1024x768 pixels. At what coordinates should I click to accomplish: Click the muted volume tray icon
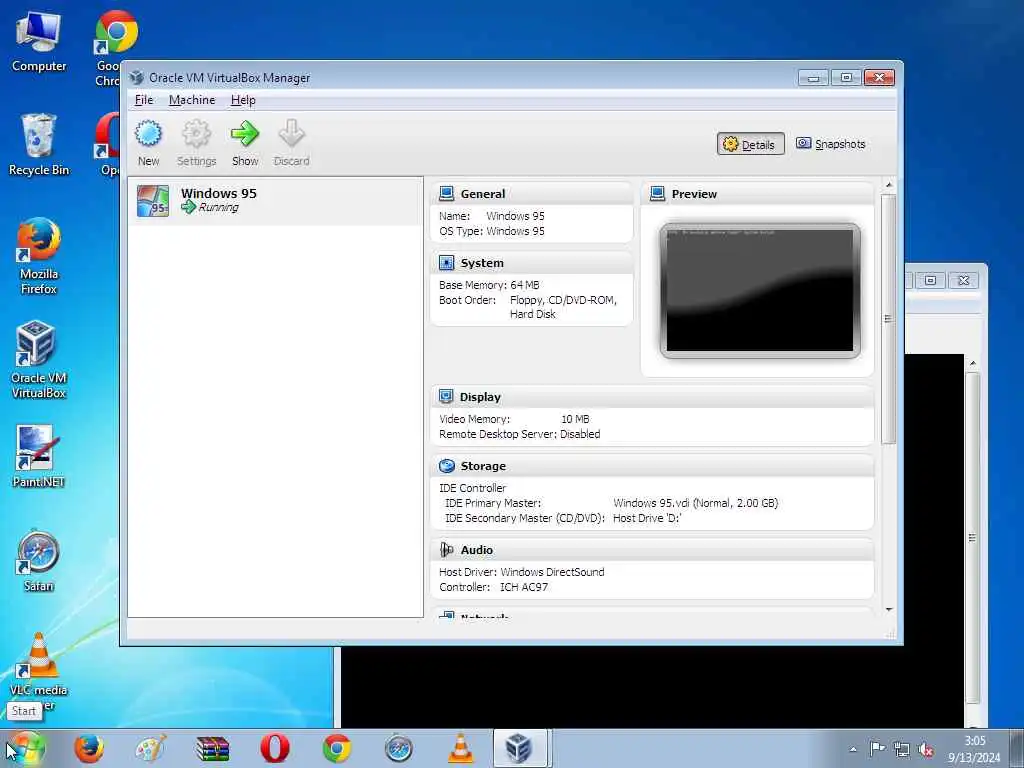pos(925,750)
